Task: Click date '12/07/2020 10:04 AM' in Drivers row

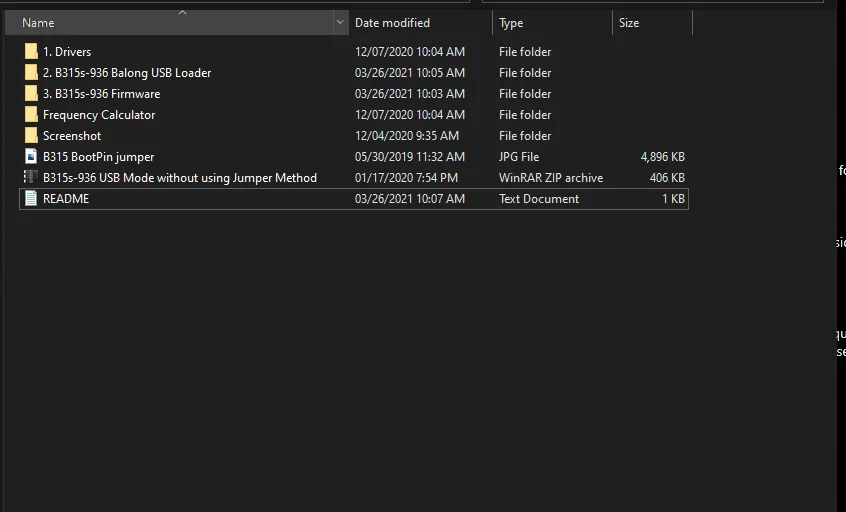Action: tap(410, 52)
